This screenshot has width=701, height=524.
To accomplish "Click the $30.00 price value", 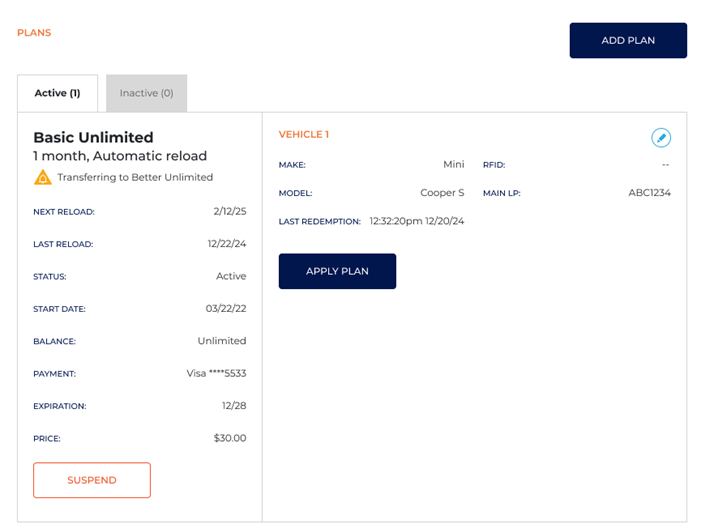I will point(229,438).
